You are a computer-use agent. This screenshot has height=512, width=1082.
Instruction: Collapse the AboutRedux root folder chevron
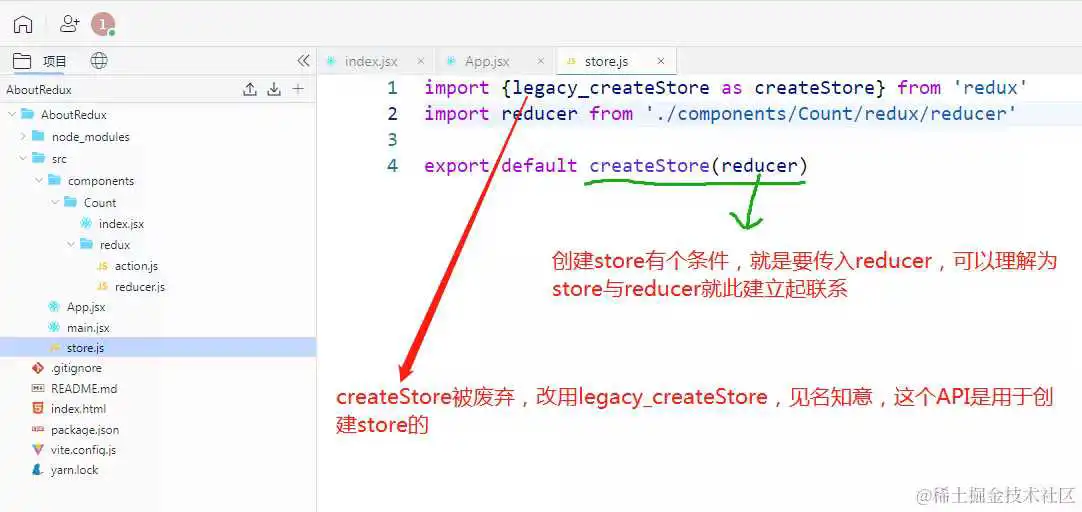[x=11, y=115]
